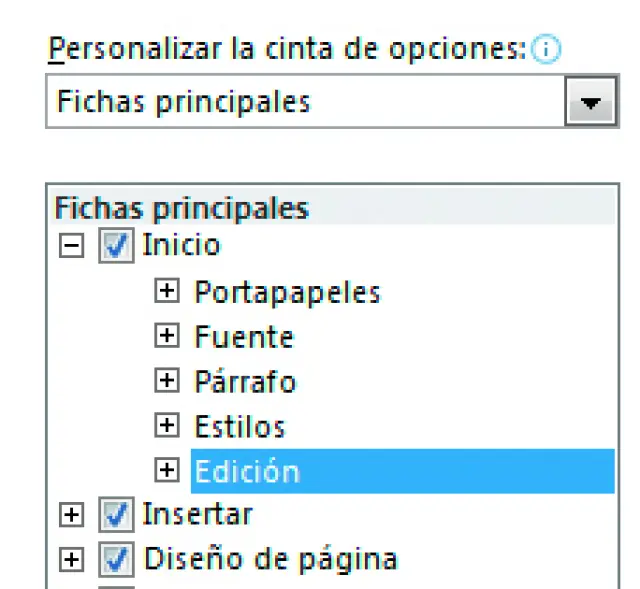Expand the Fuente group

[168, 337]
